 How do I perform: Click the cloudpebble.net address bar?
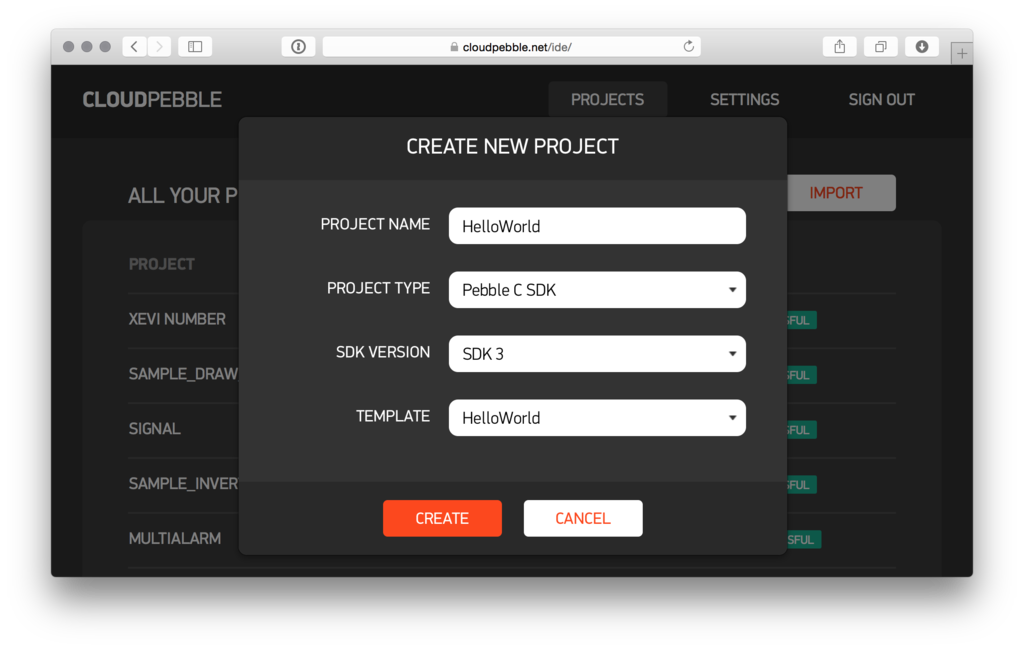coord(511,46)
